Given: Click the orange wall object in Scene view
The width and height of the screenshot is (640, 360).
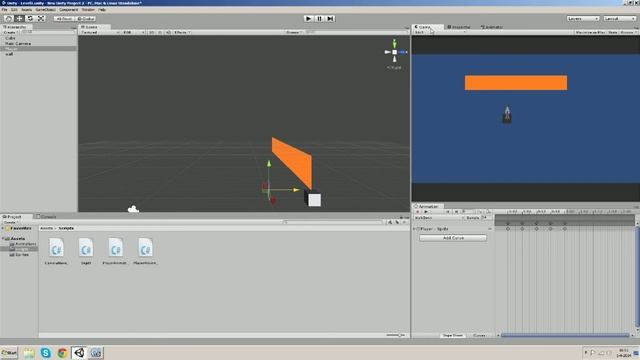Looking at the screenshot, I should tap(293, 162).
